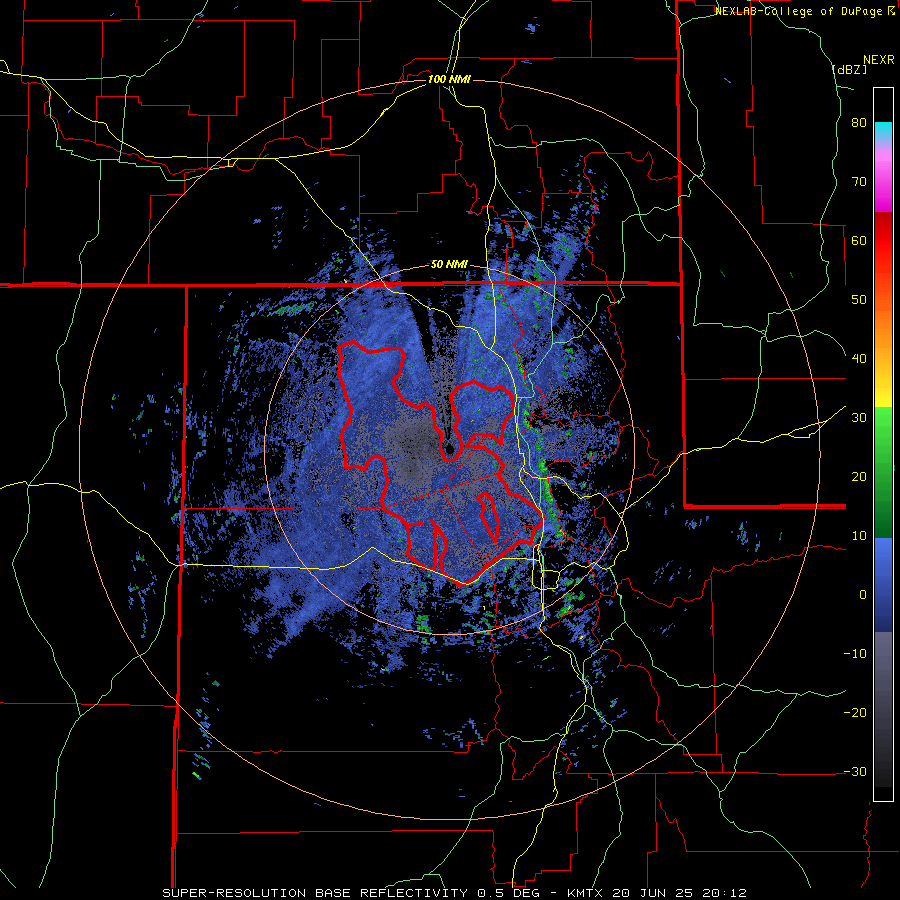Click the 20 value on the dBZ scale
The height and width of the screenshot is (900, 900).
click(859, 477)
